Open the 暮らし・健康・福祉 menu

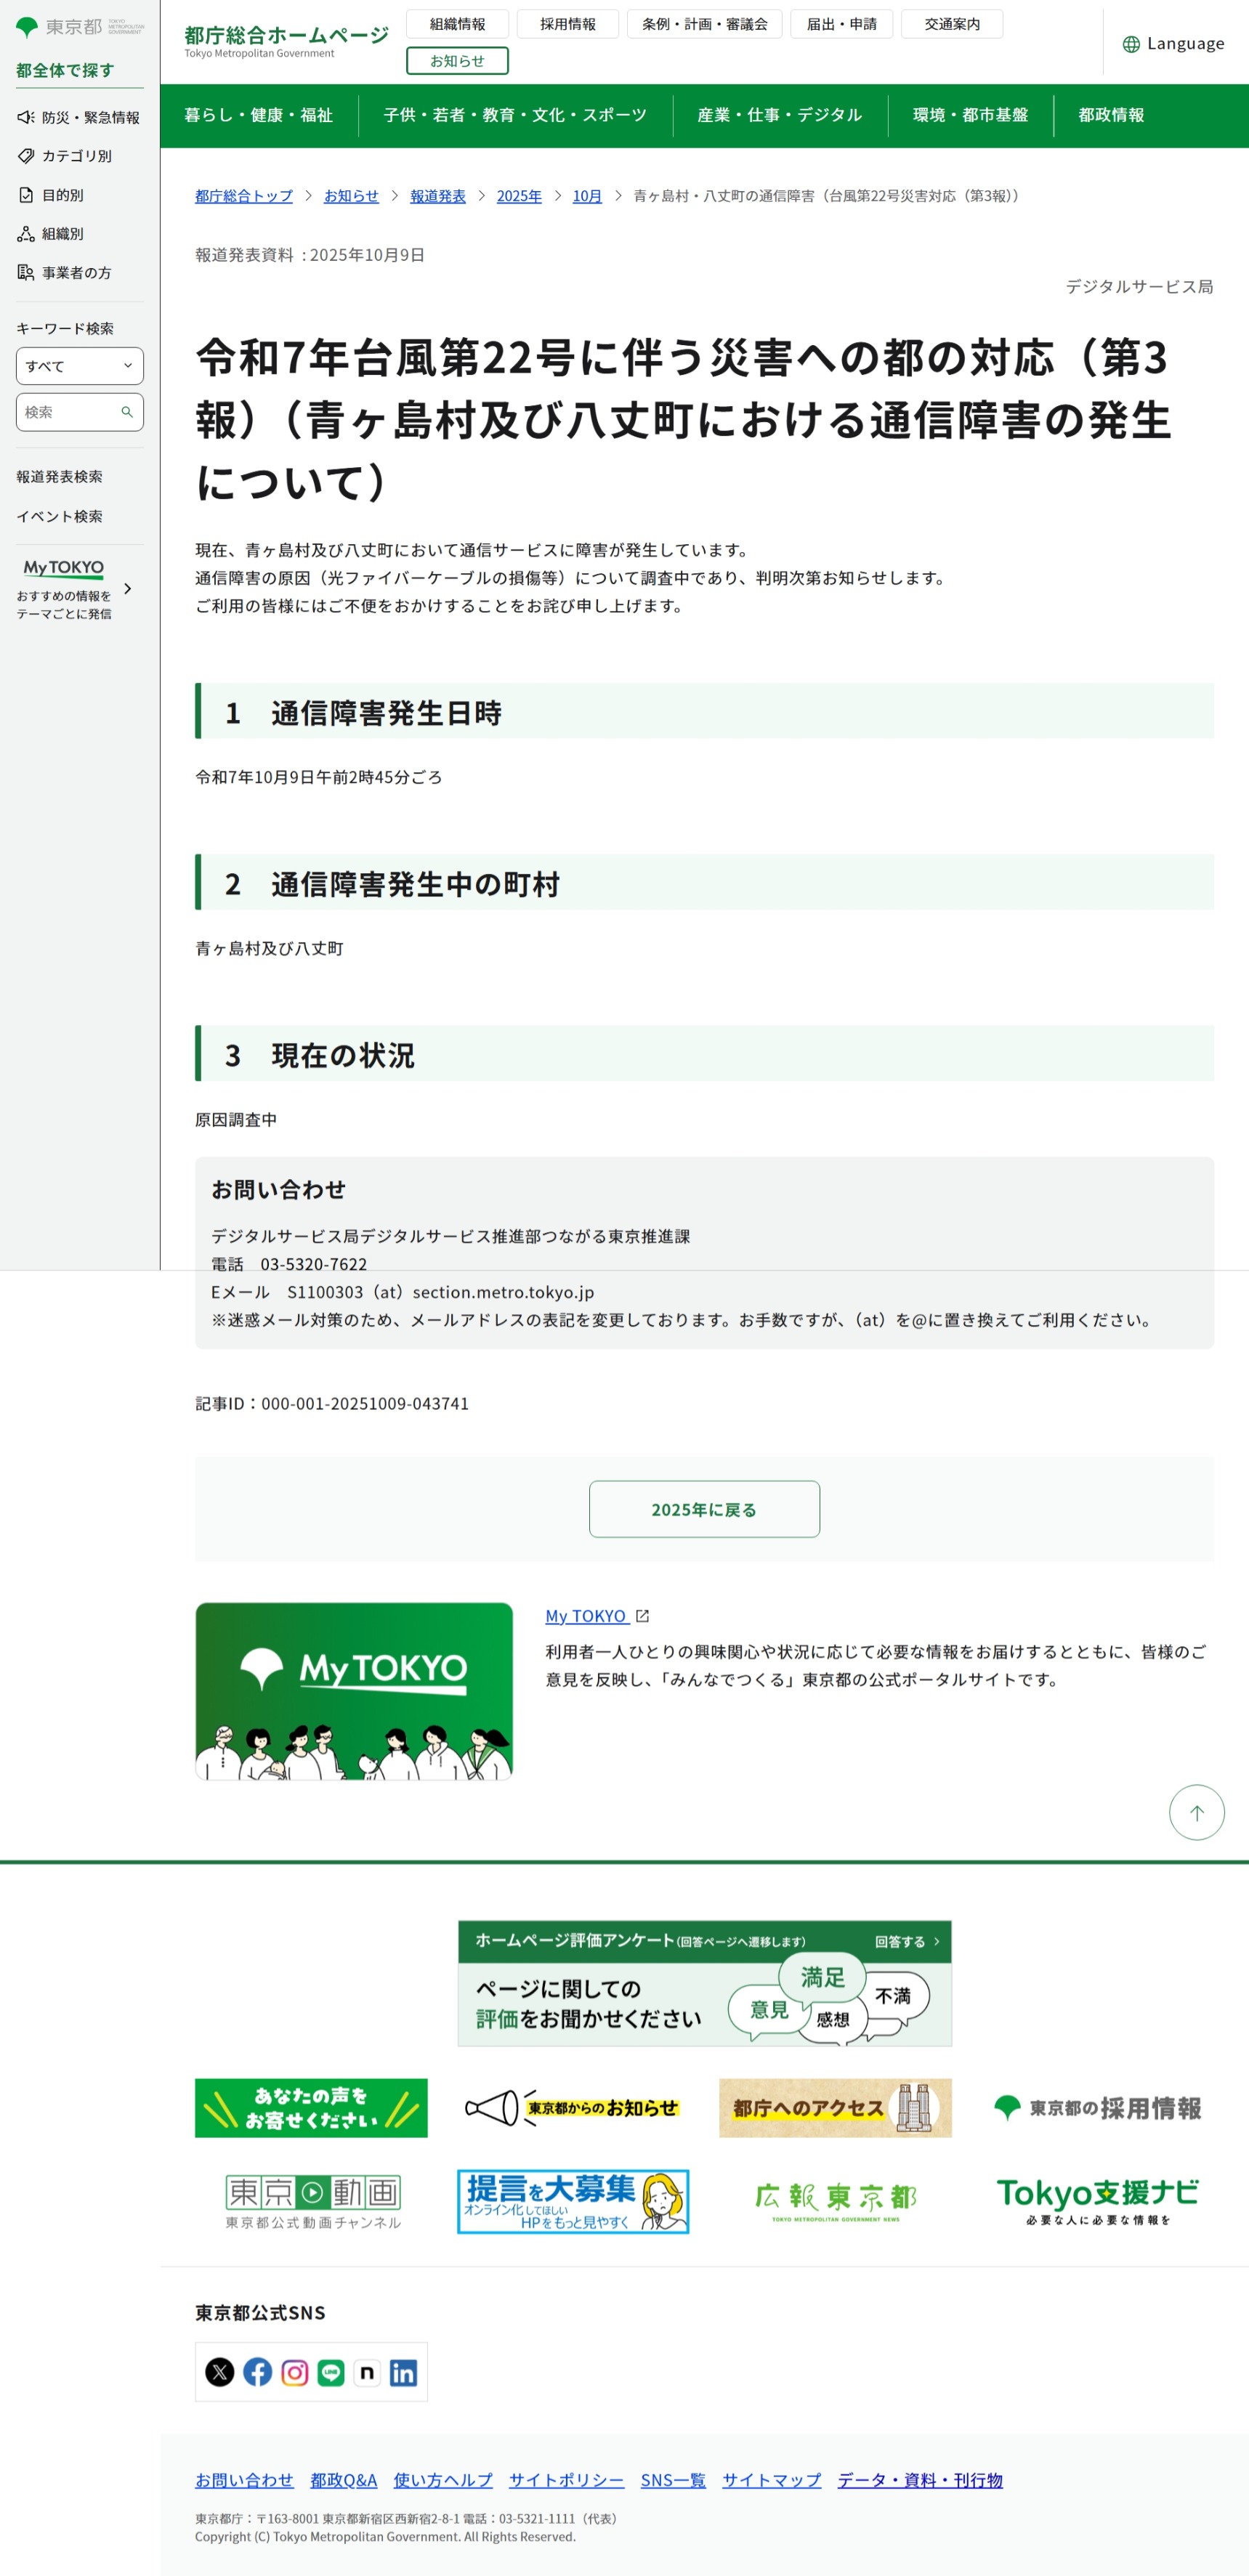pos(258,115)
